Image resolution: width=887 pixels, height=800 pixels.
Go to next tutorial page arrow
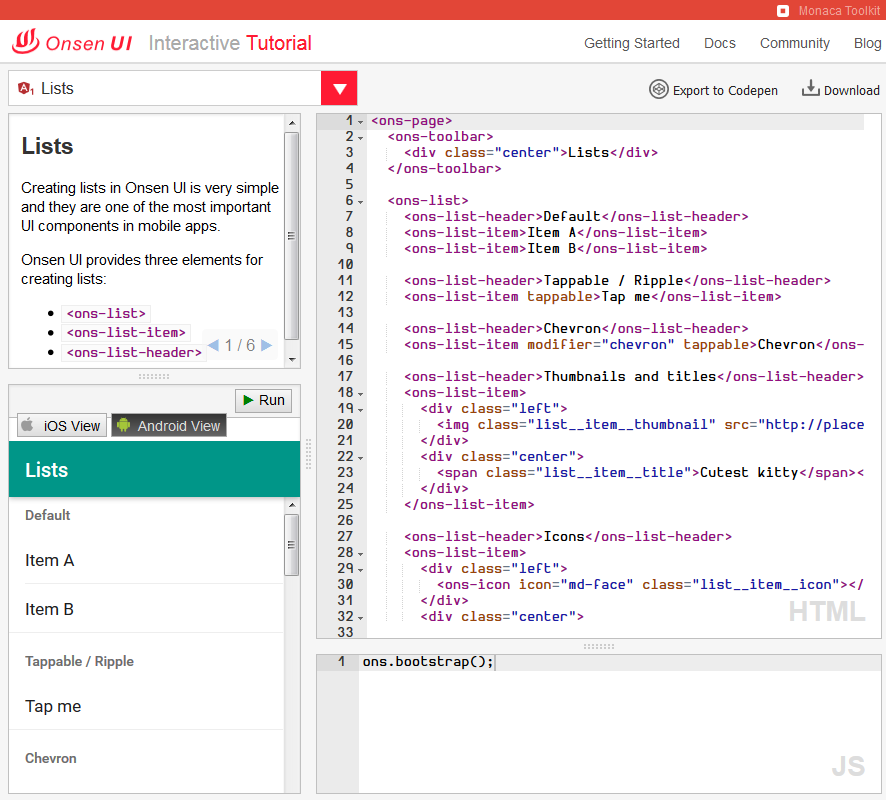tap(266, 346)
